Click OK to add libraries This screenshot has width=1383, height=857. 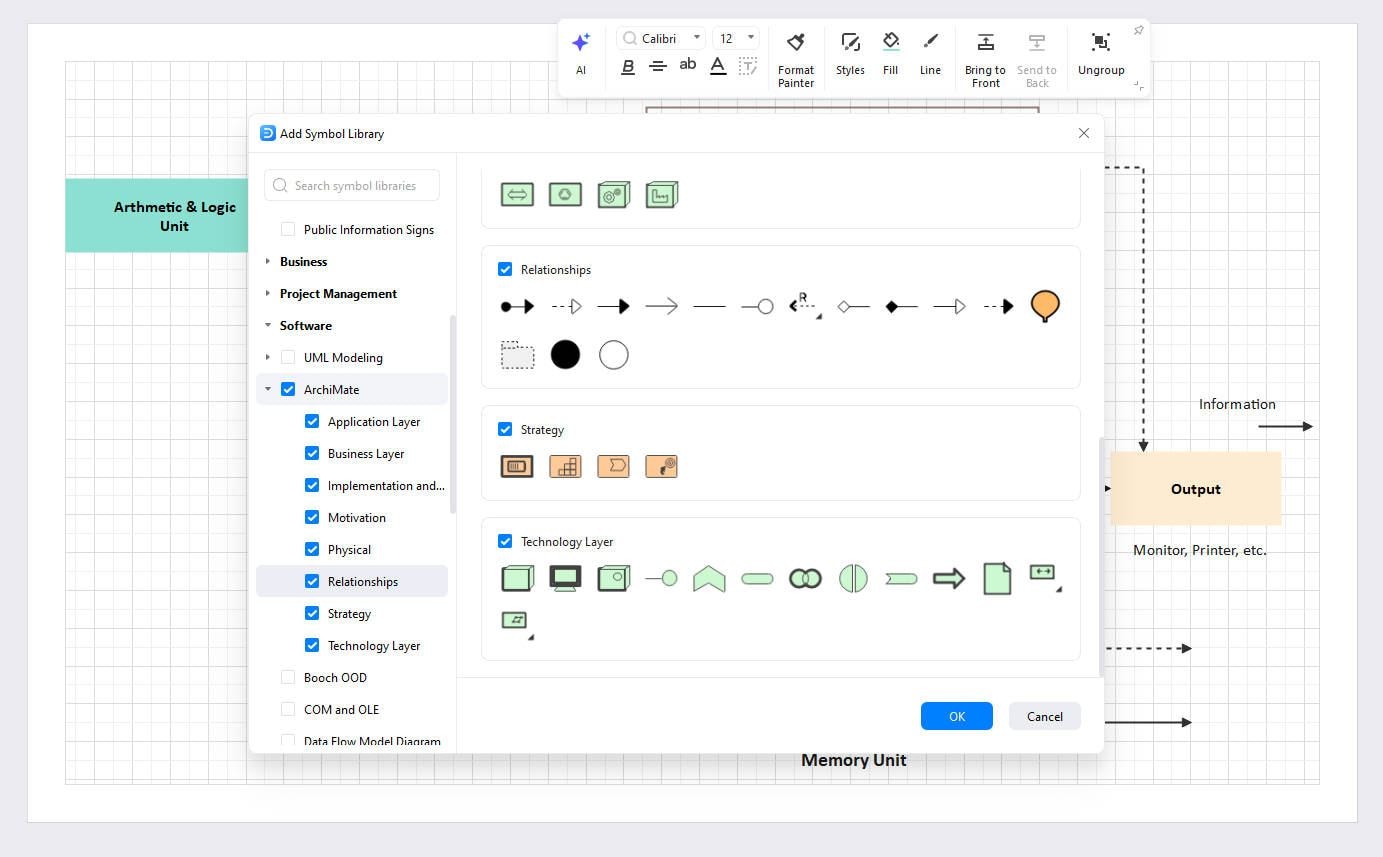pyautogui.click(x=957, y=716)
